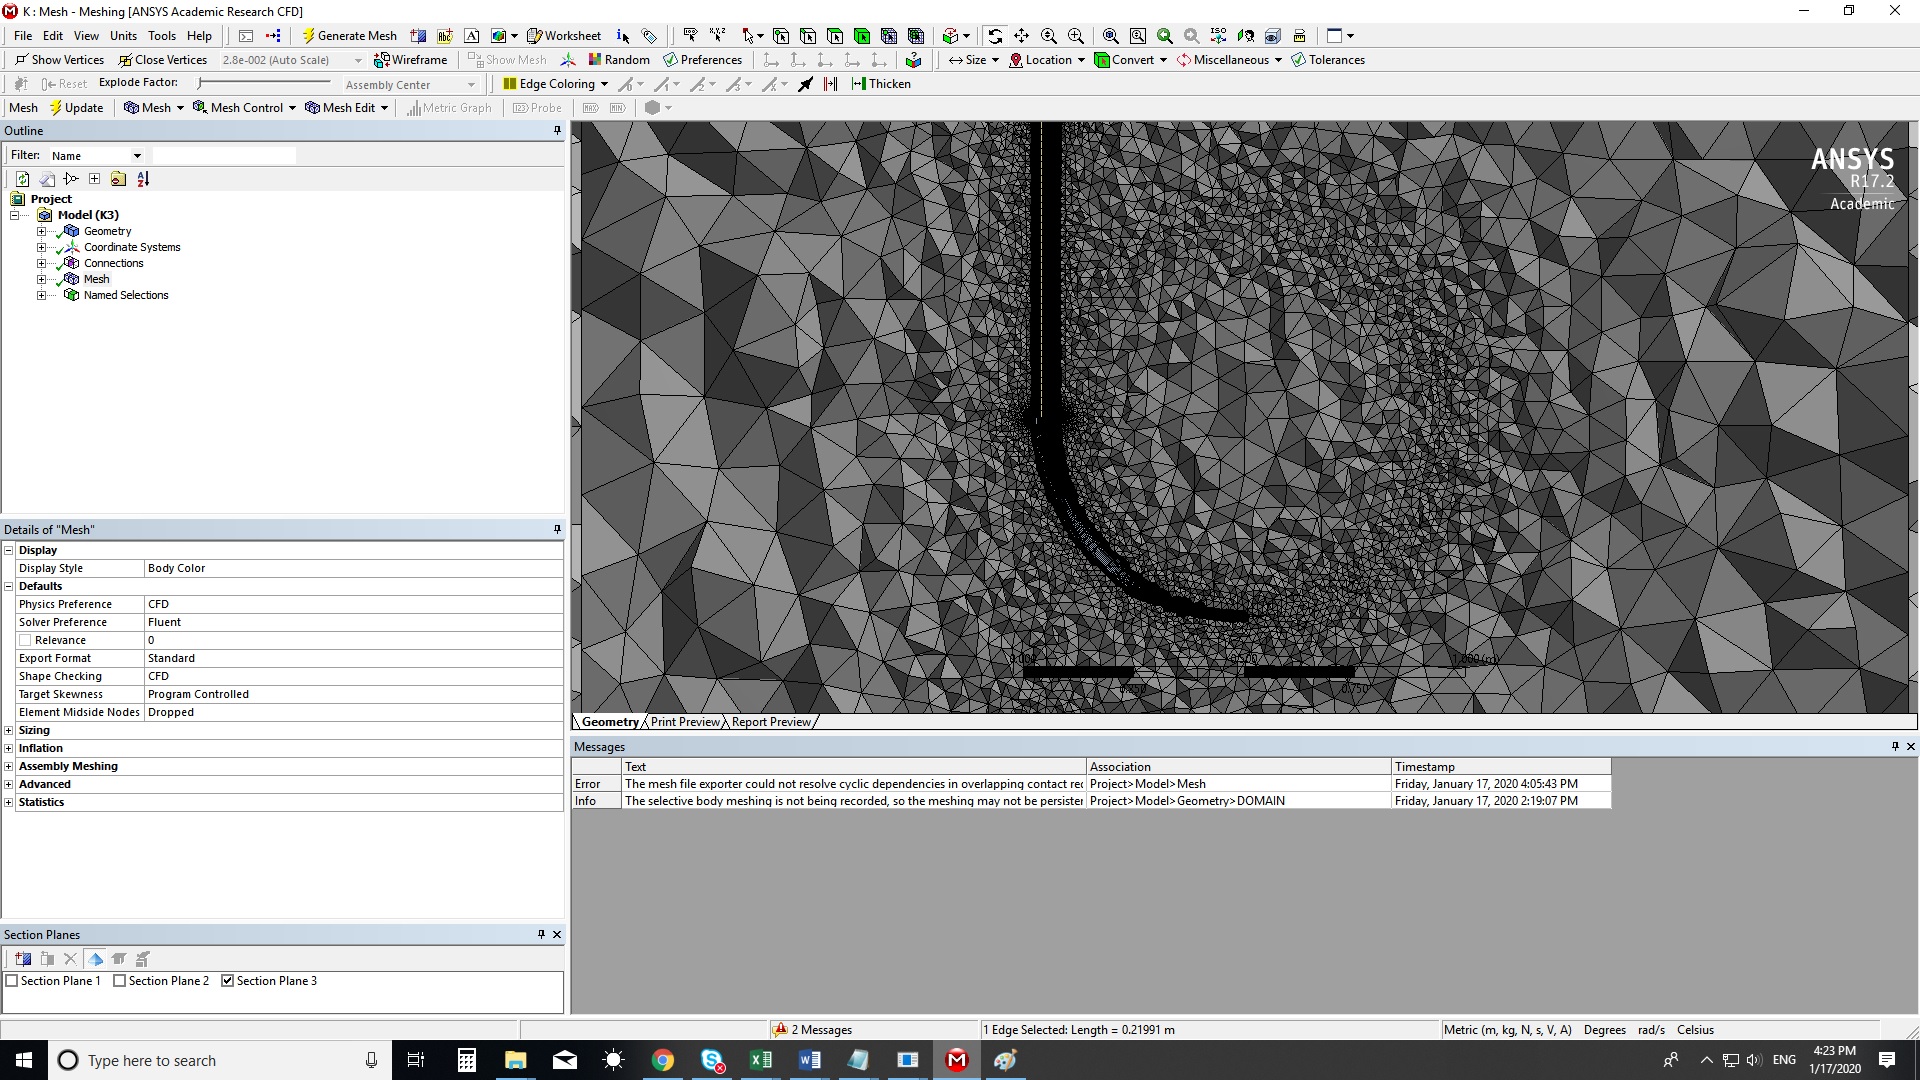
Task: Enable the Section Plane 1 checkbox
Action: pyautogui.click(x=13, y=981)
